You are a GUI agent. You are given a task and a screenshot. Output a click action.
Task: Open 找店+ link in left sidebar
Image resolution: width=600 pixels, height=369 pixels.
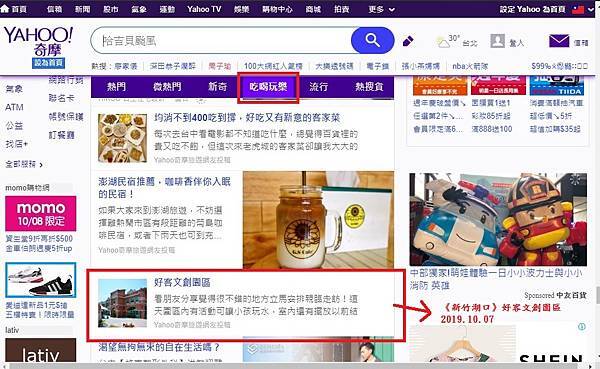coord(16,144)
